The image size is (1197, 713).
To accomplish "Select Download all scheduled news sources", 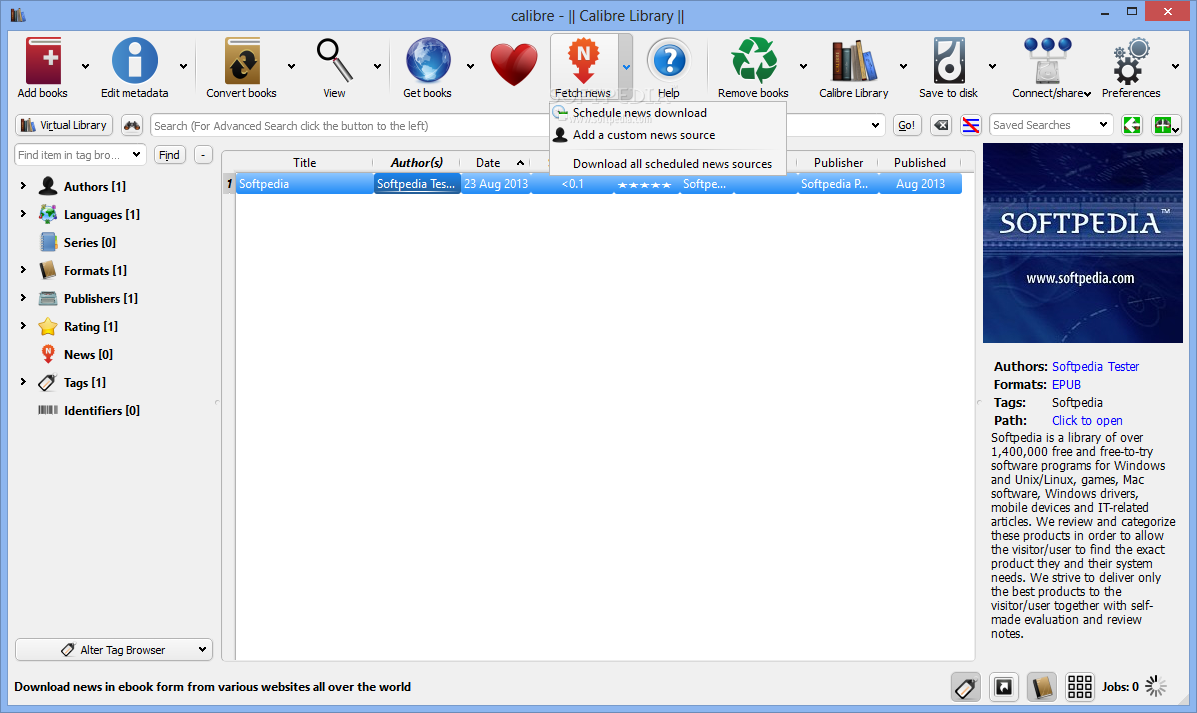I will point(668,163).
